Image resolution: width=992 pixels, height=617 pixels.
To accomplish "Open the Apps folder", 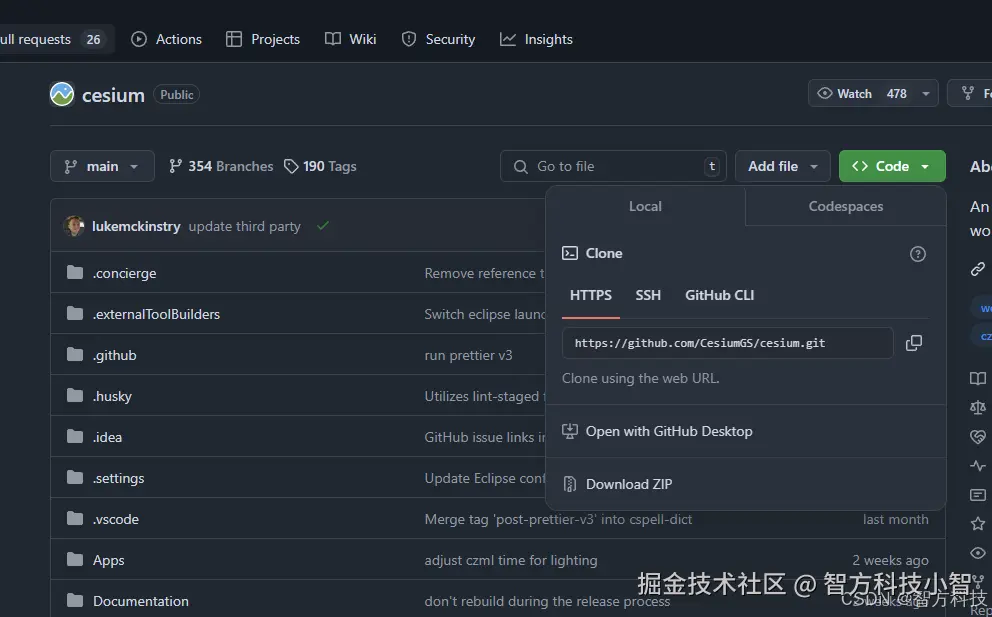I will 109,561.
